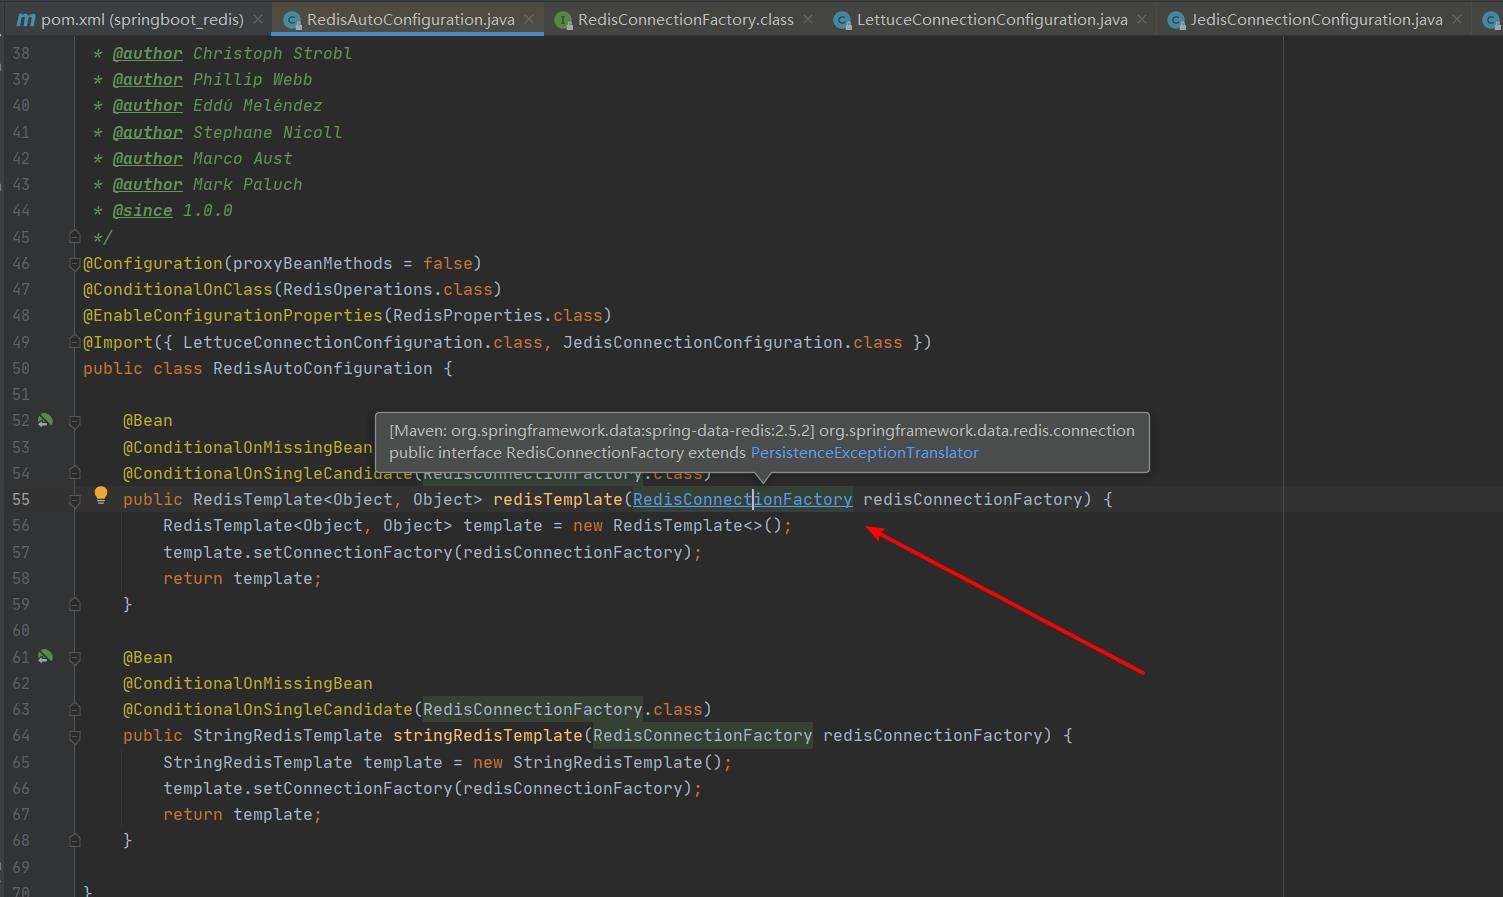Close the RedisConnectionFactory.class tab
This screenshot has height=897, width=1503.
tap(808, 19)
